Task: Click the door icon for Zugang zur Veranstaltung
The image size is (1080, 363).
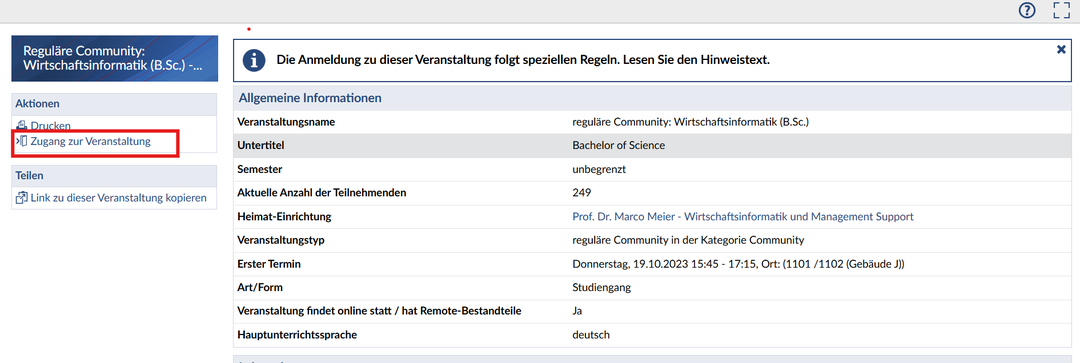Action: (21, 141)
